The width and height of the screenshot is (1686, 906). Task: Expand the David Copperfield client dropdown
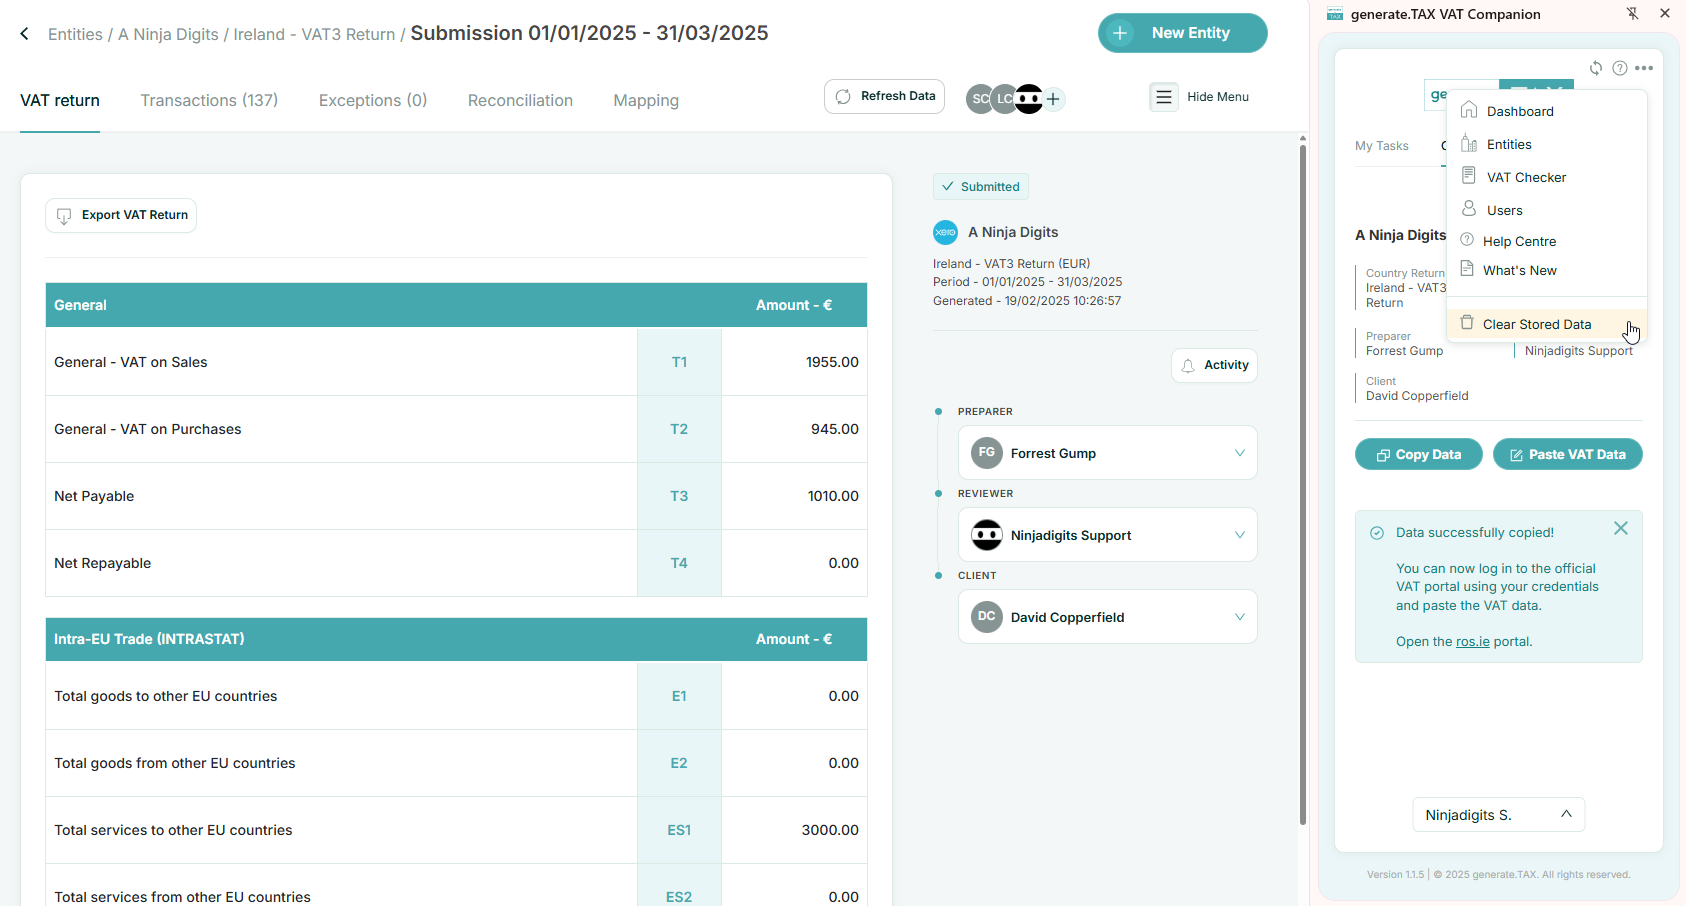(x=1239, y=617)
